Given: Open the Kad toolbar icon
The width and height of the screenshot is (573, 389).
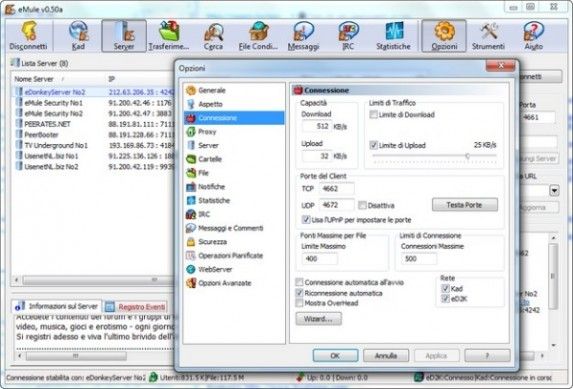Looking at the screenshot, I should (78, 35).
